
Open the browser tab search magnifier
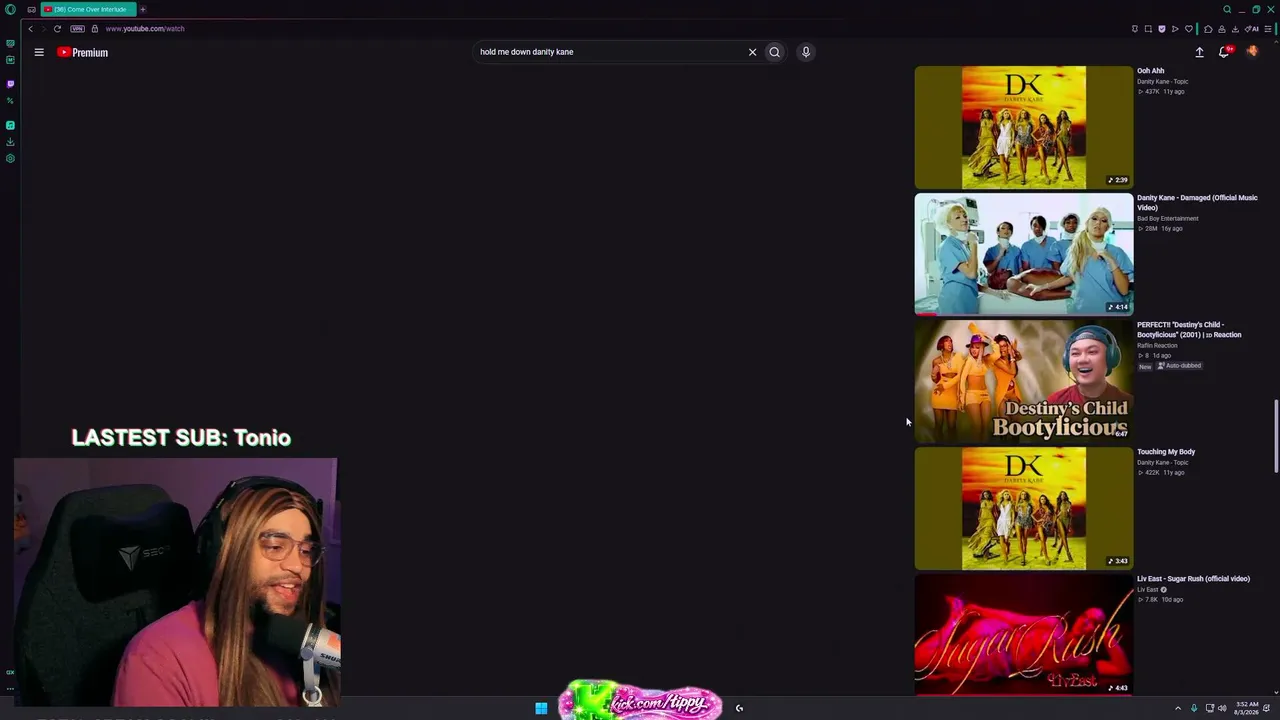1227,9
